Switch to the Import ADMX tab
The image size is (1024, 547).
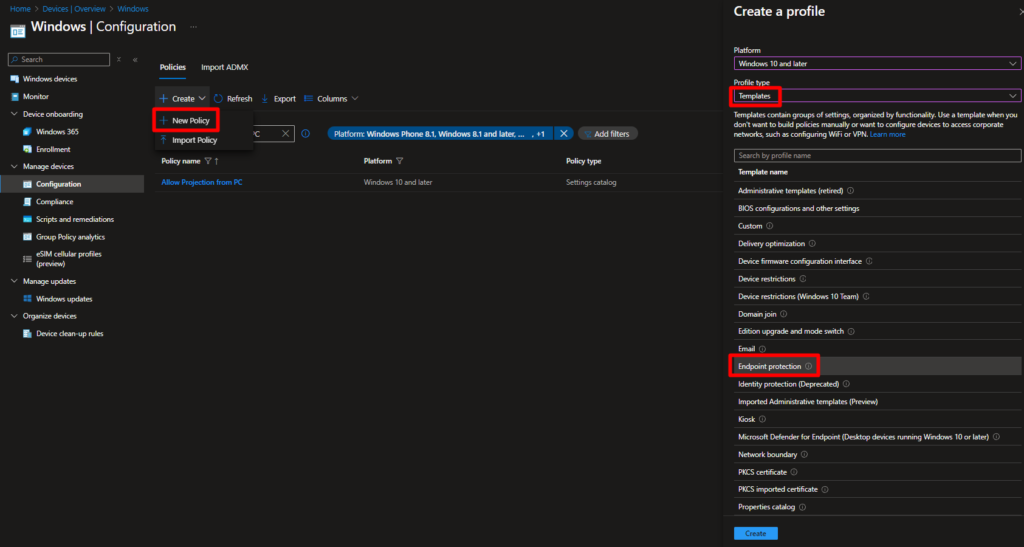225,67
